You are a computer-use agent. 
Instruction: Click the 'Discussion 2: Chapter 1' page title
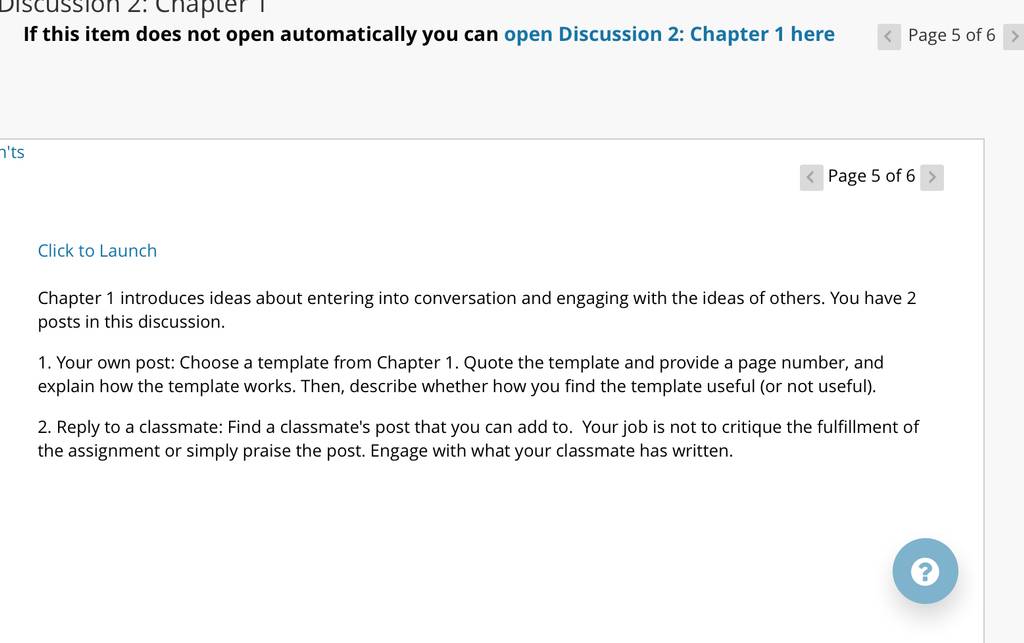pos(134,7)
